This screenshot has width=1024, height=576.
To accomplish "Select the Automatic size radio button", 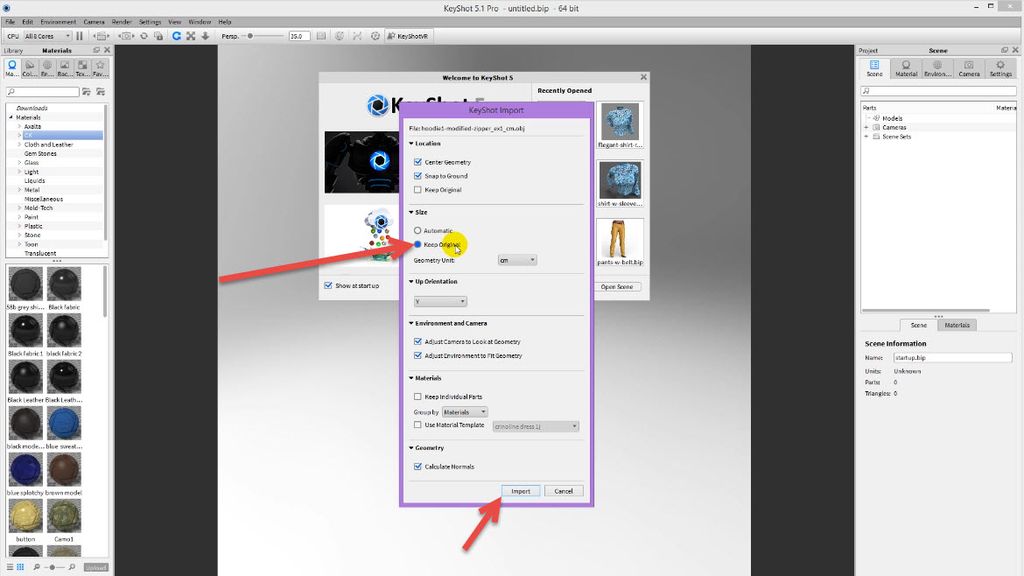I will point(417,231).
